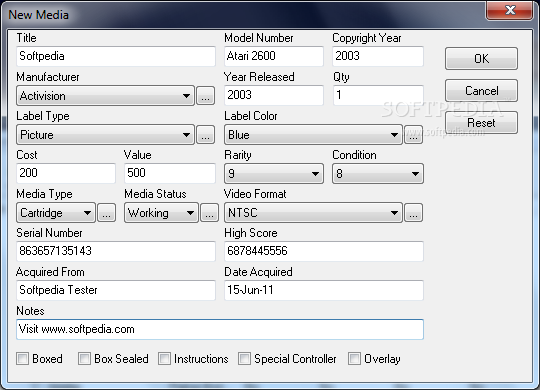
Task: Open the Condition dropdown
Action: pos(378,174)
